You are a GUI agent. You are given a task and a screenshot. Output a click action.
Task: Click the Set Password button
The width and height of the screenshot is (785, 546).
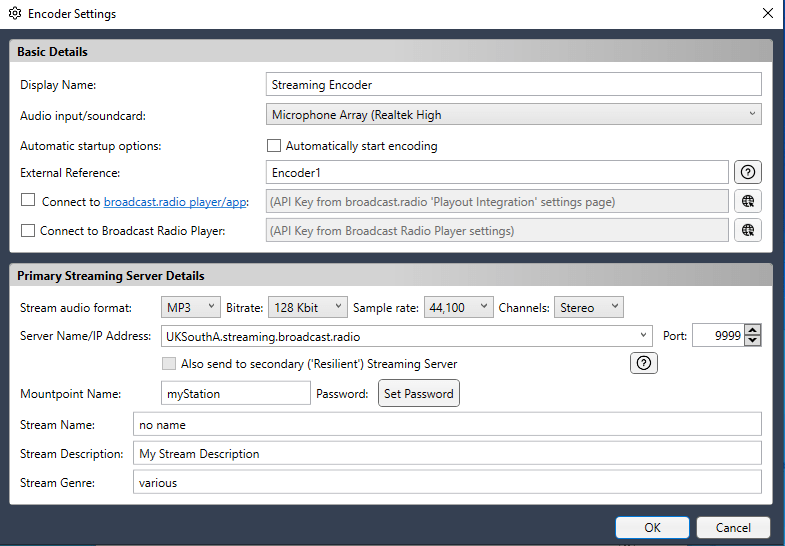coord(419,393)
